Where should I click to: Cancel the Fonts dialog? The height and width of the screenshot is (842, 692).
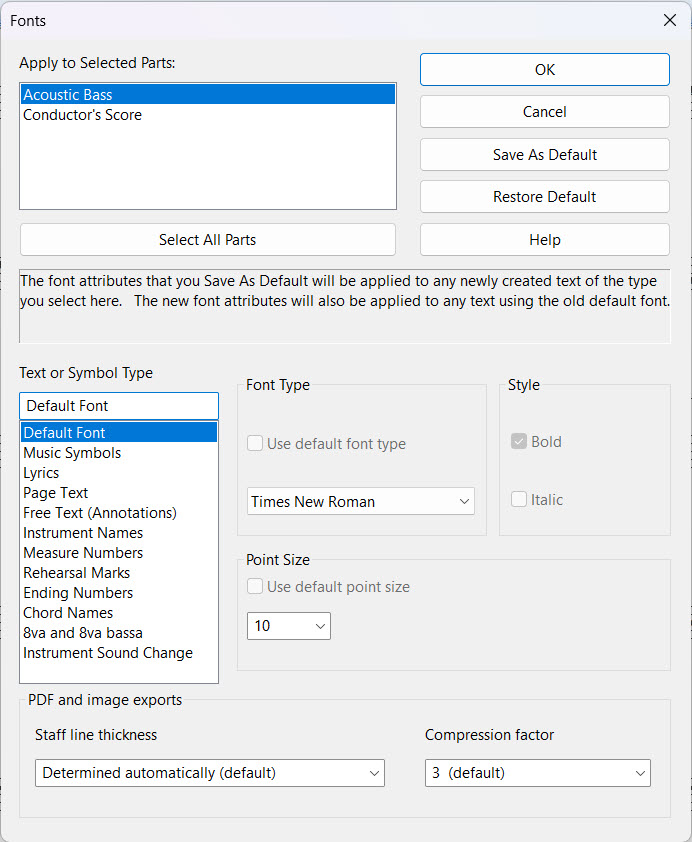[544, 112]
